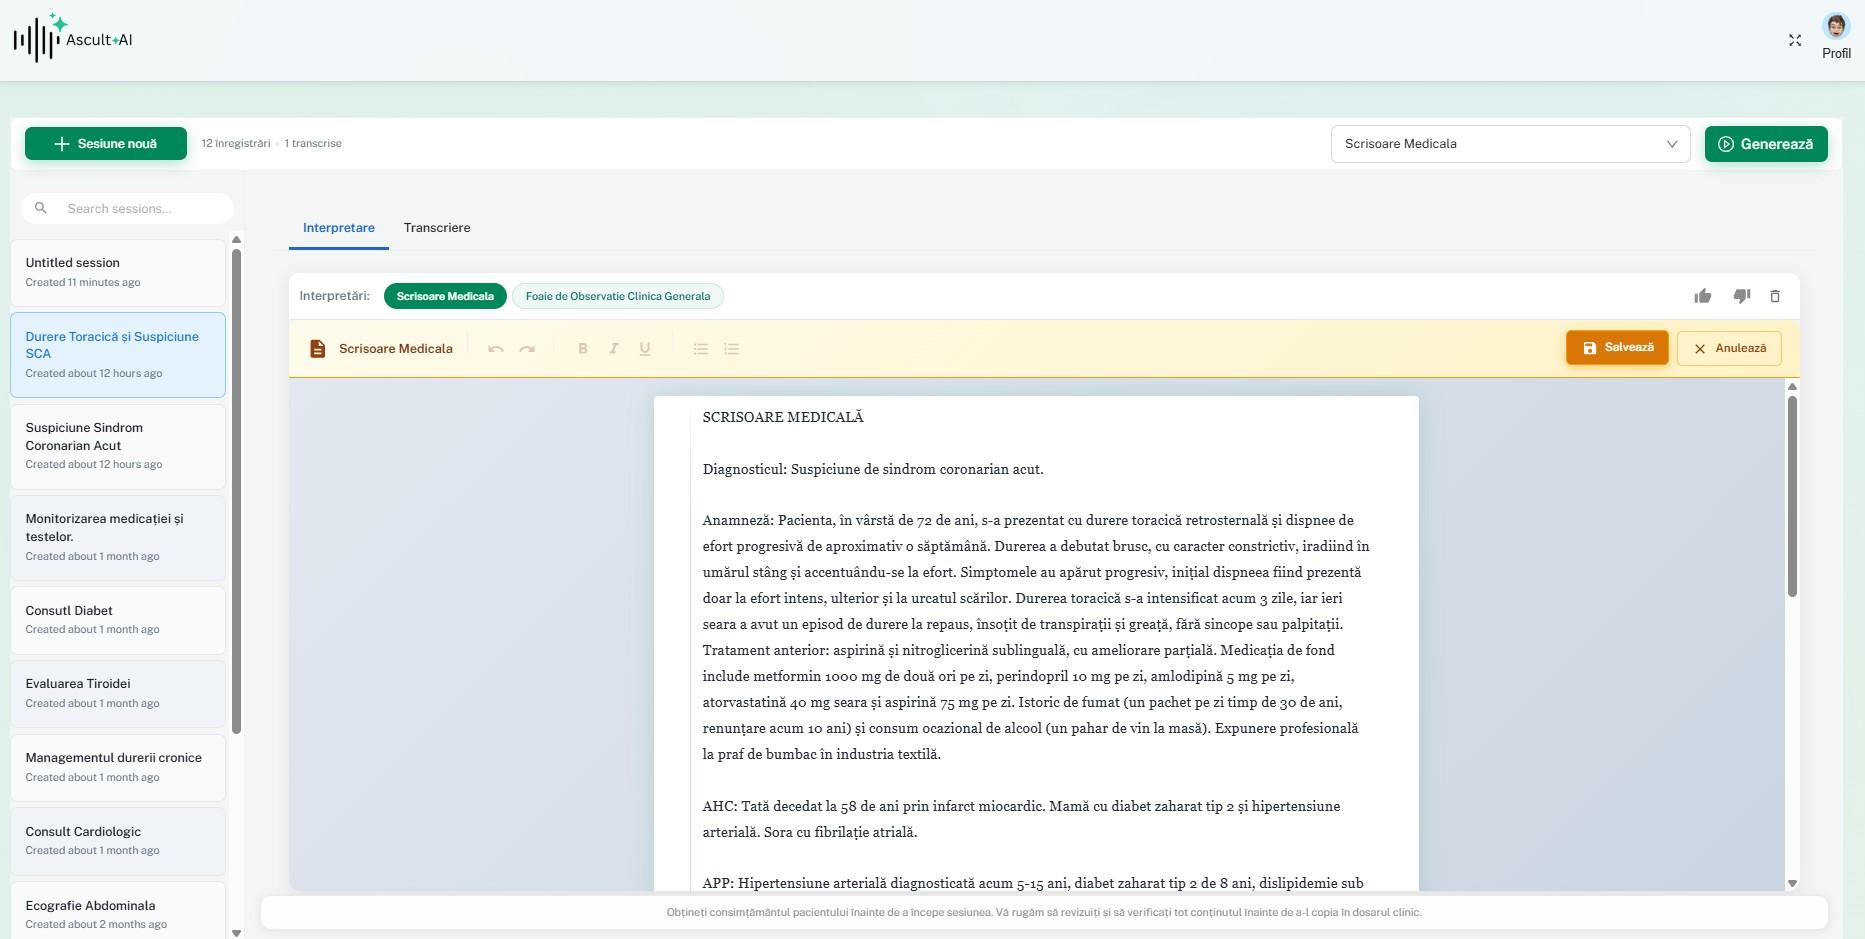
Task: Select Foaie de Observatie Clinica Generala chip
Action: 617,296
